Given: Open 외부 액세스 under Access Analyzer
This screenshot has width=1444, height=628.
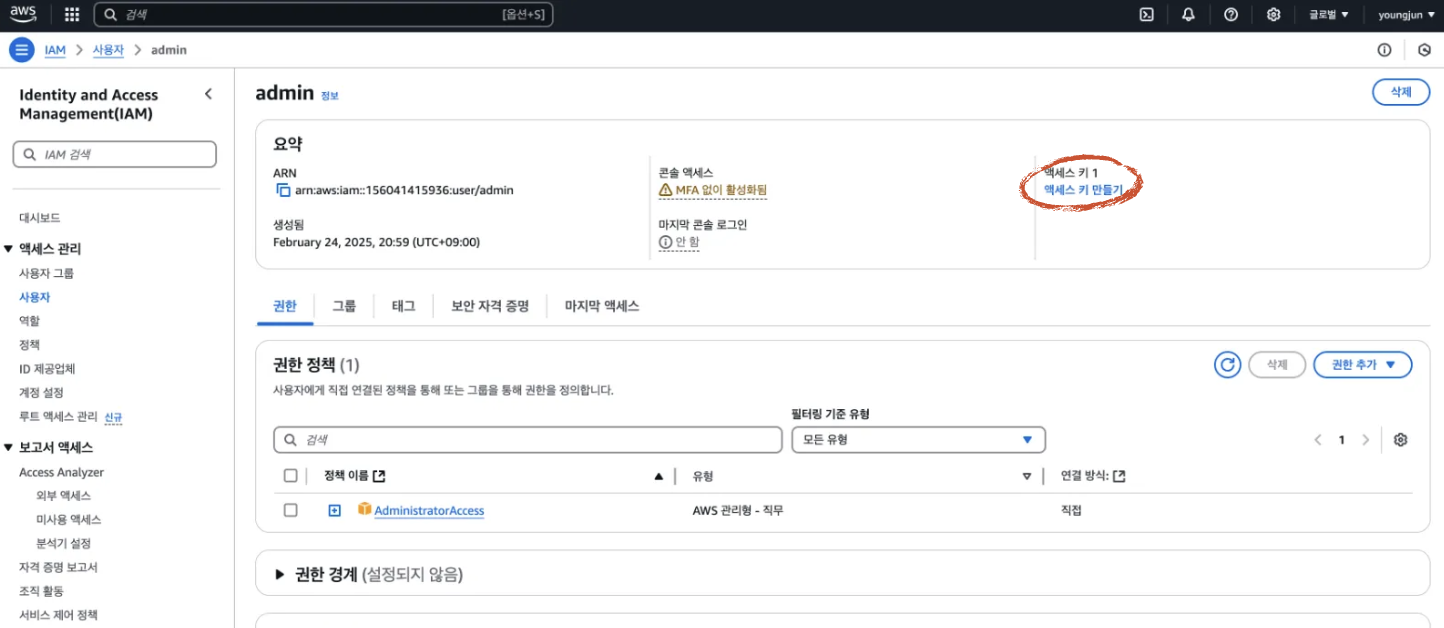Looking at the screenshot, I should pos(63,496).
